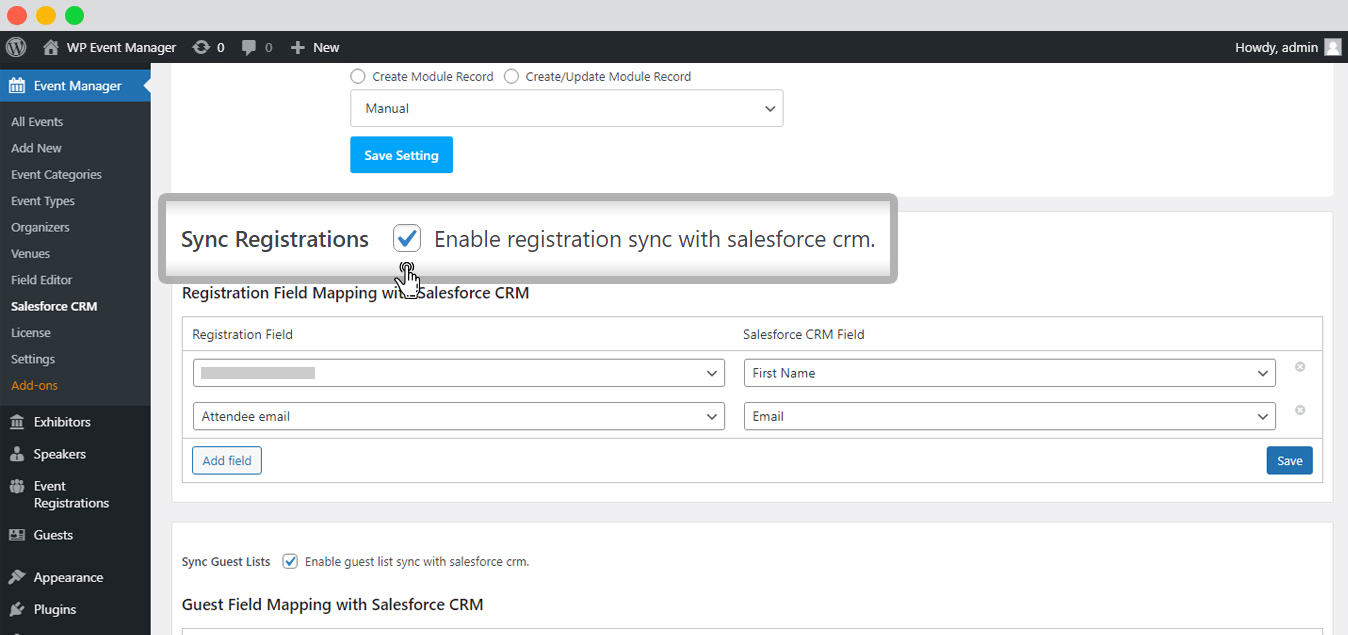Open the comments bubble icon
The image size is (1348, 635).
pyautogui.click(x=250, y=47)
